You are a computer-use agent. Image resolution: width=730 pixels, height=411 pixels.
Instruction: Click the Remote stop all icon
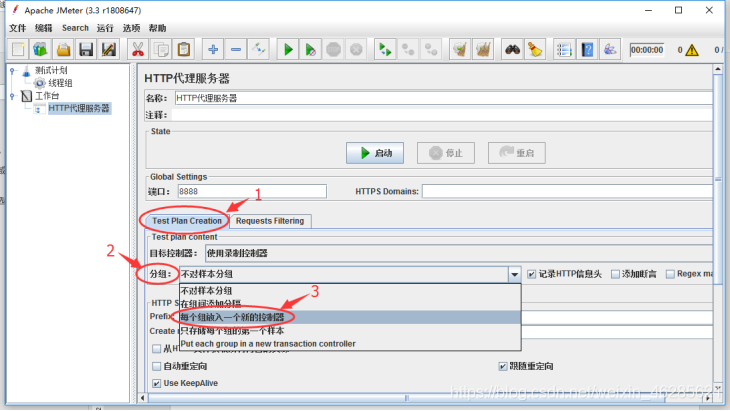(x=408, y=49)
